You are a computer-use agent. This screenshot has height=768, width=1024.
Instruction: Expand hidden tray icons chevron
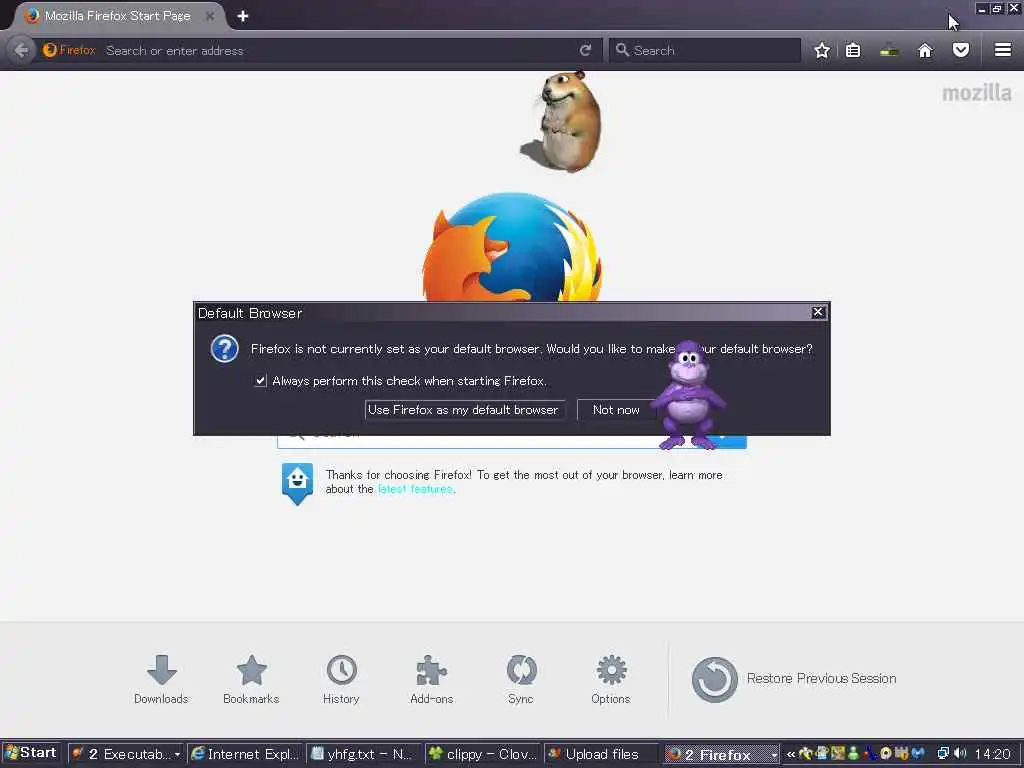[x=791, y=754]
